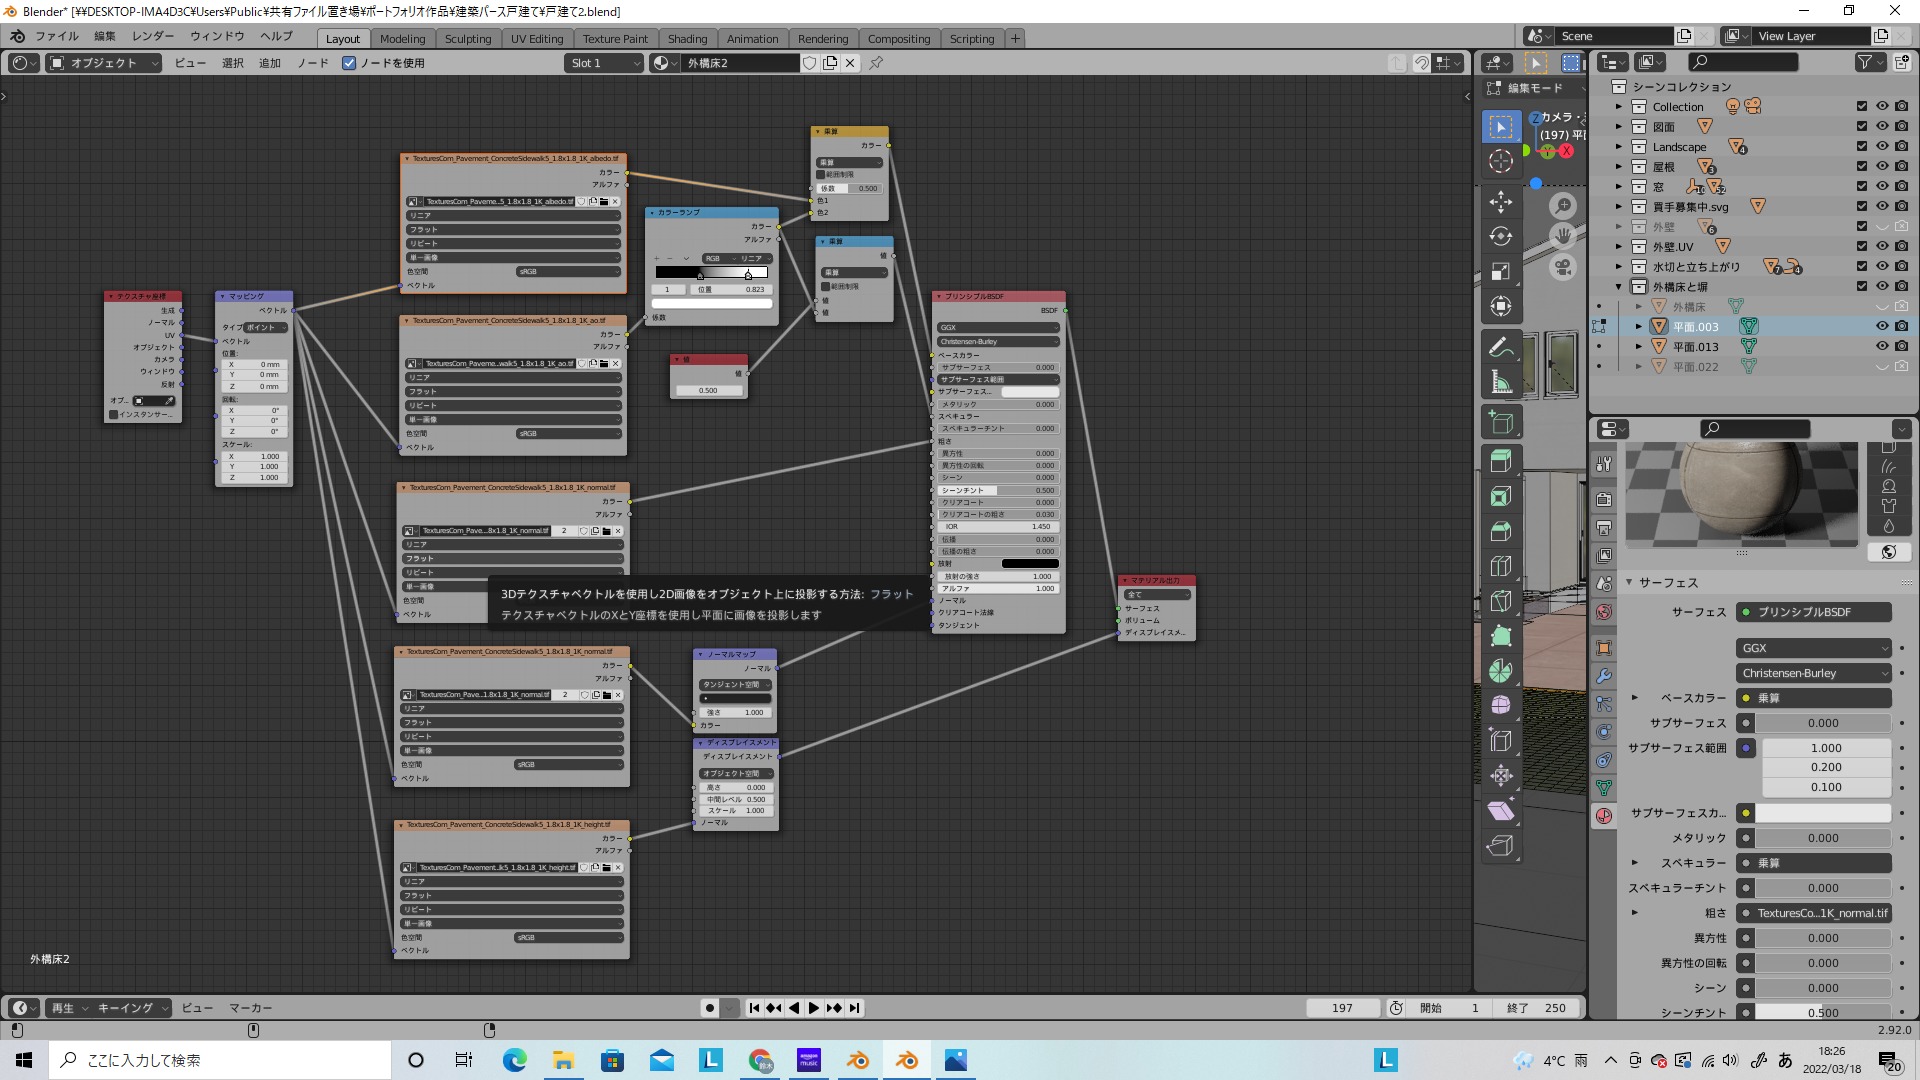Open the レンダー menu

click(x=153, y=36)
